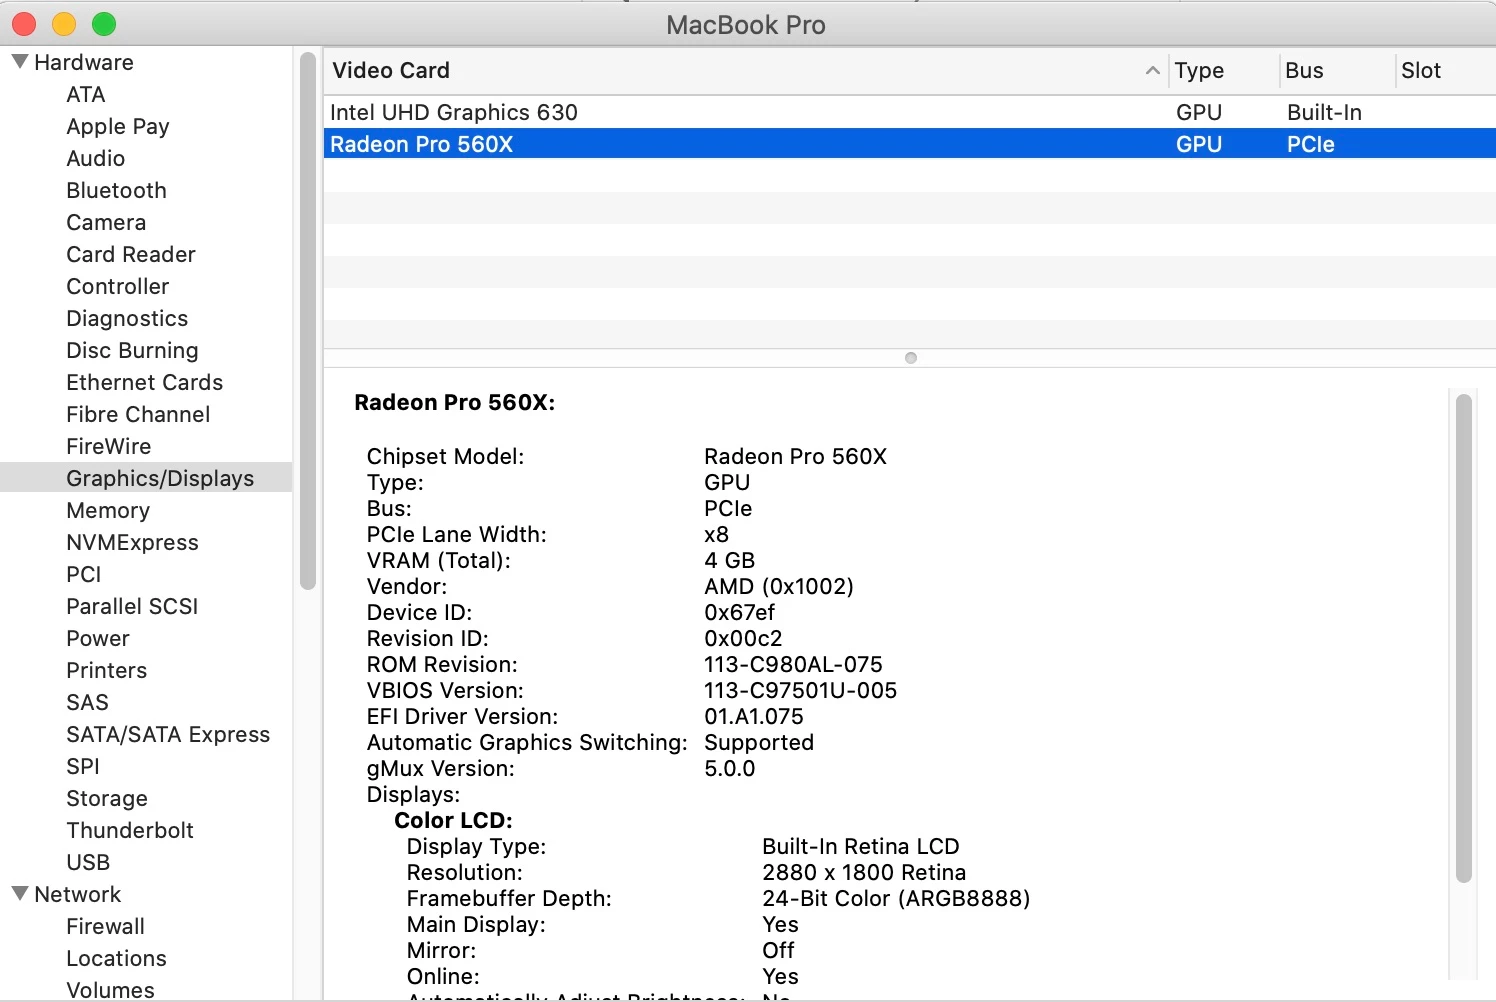The image size is (1496, 1002).
Task: Click the Radeon Pro 560X details heading
Action: click(454, 402)
